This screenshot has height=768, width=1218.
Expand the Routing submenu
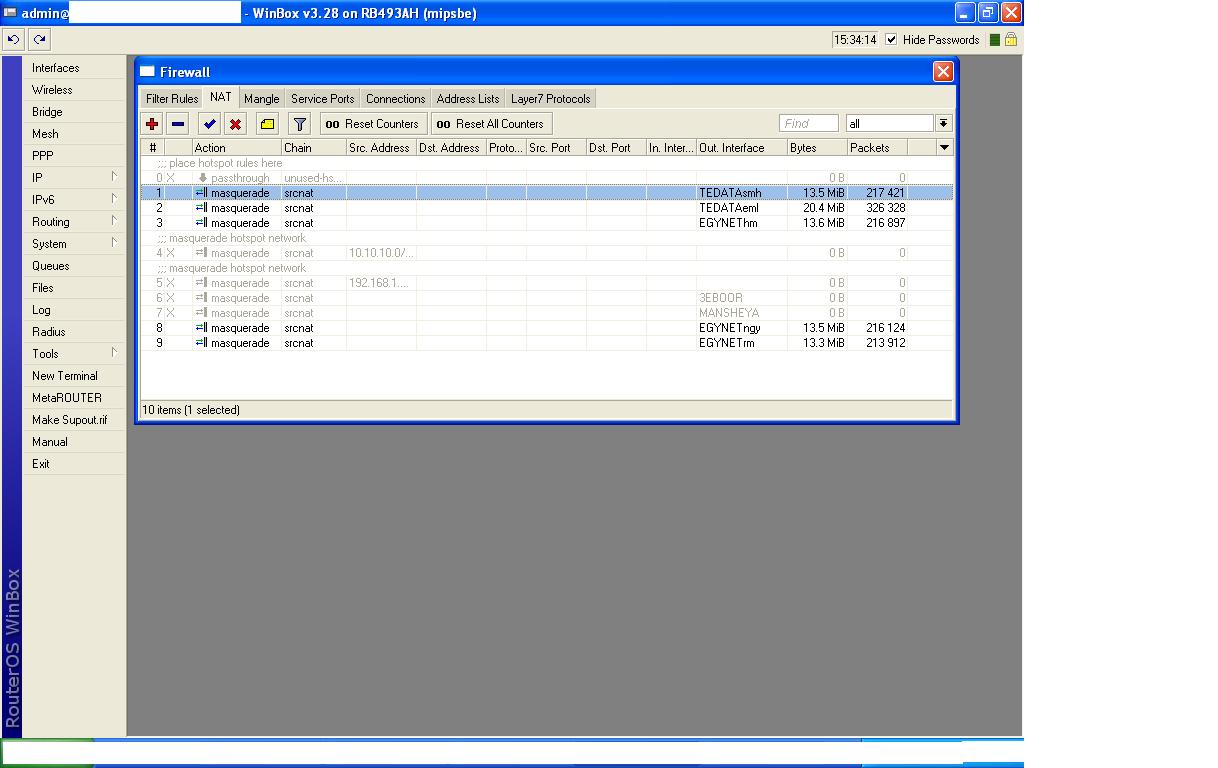coord(74,222)
